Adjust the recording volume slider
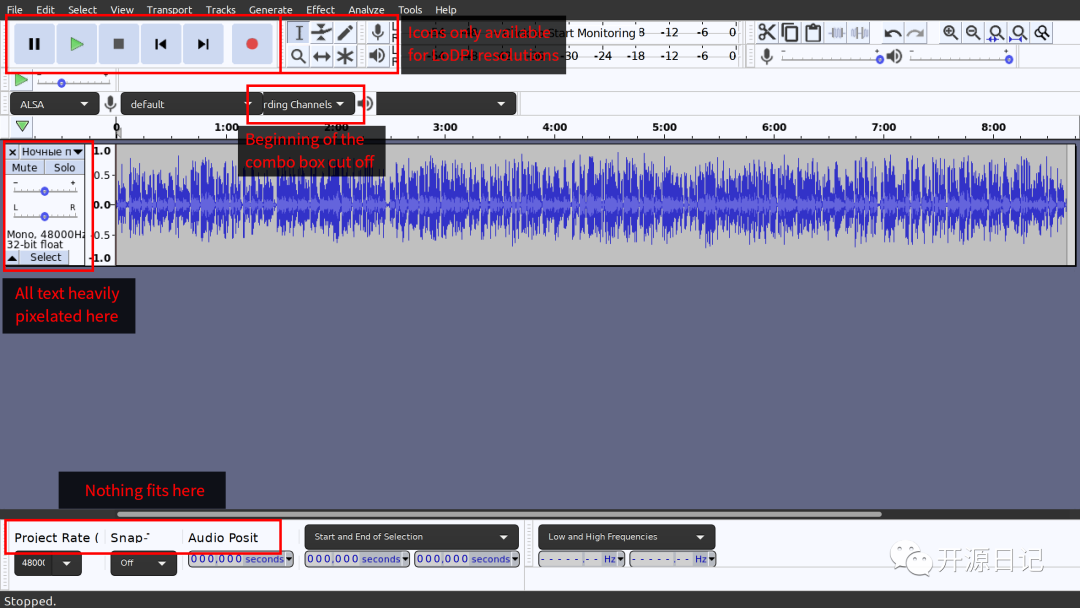Viewport: 1080px width, 608px height. (831, 58)
